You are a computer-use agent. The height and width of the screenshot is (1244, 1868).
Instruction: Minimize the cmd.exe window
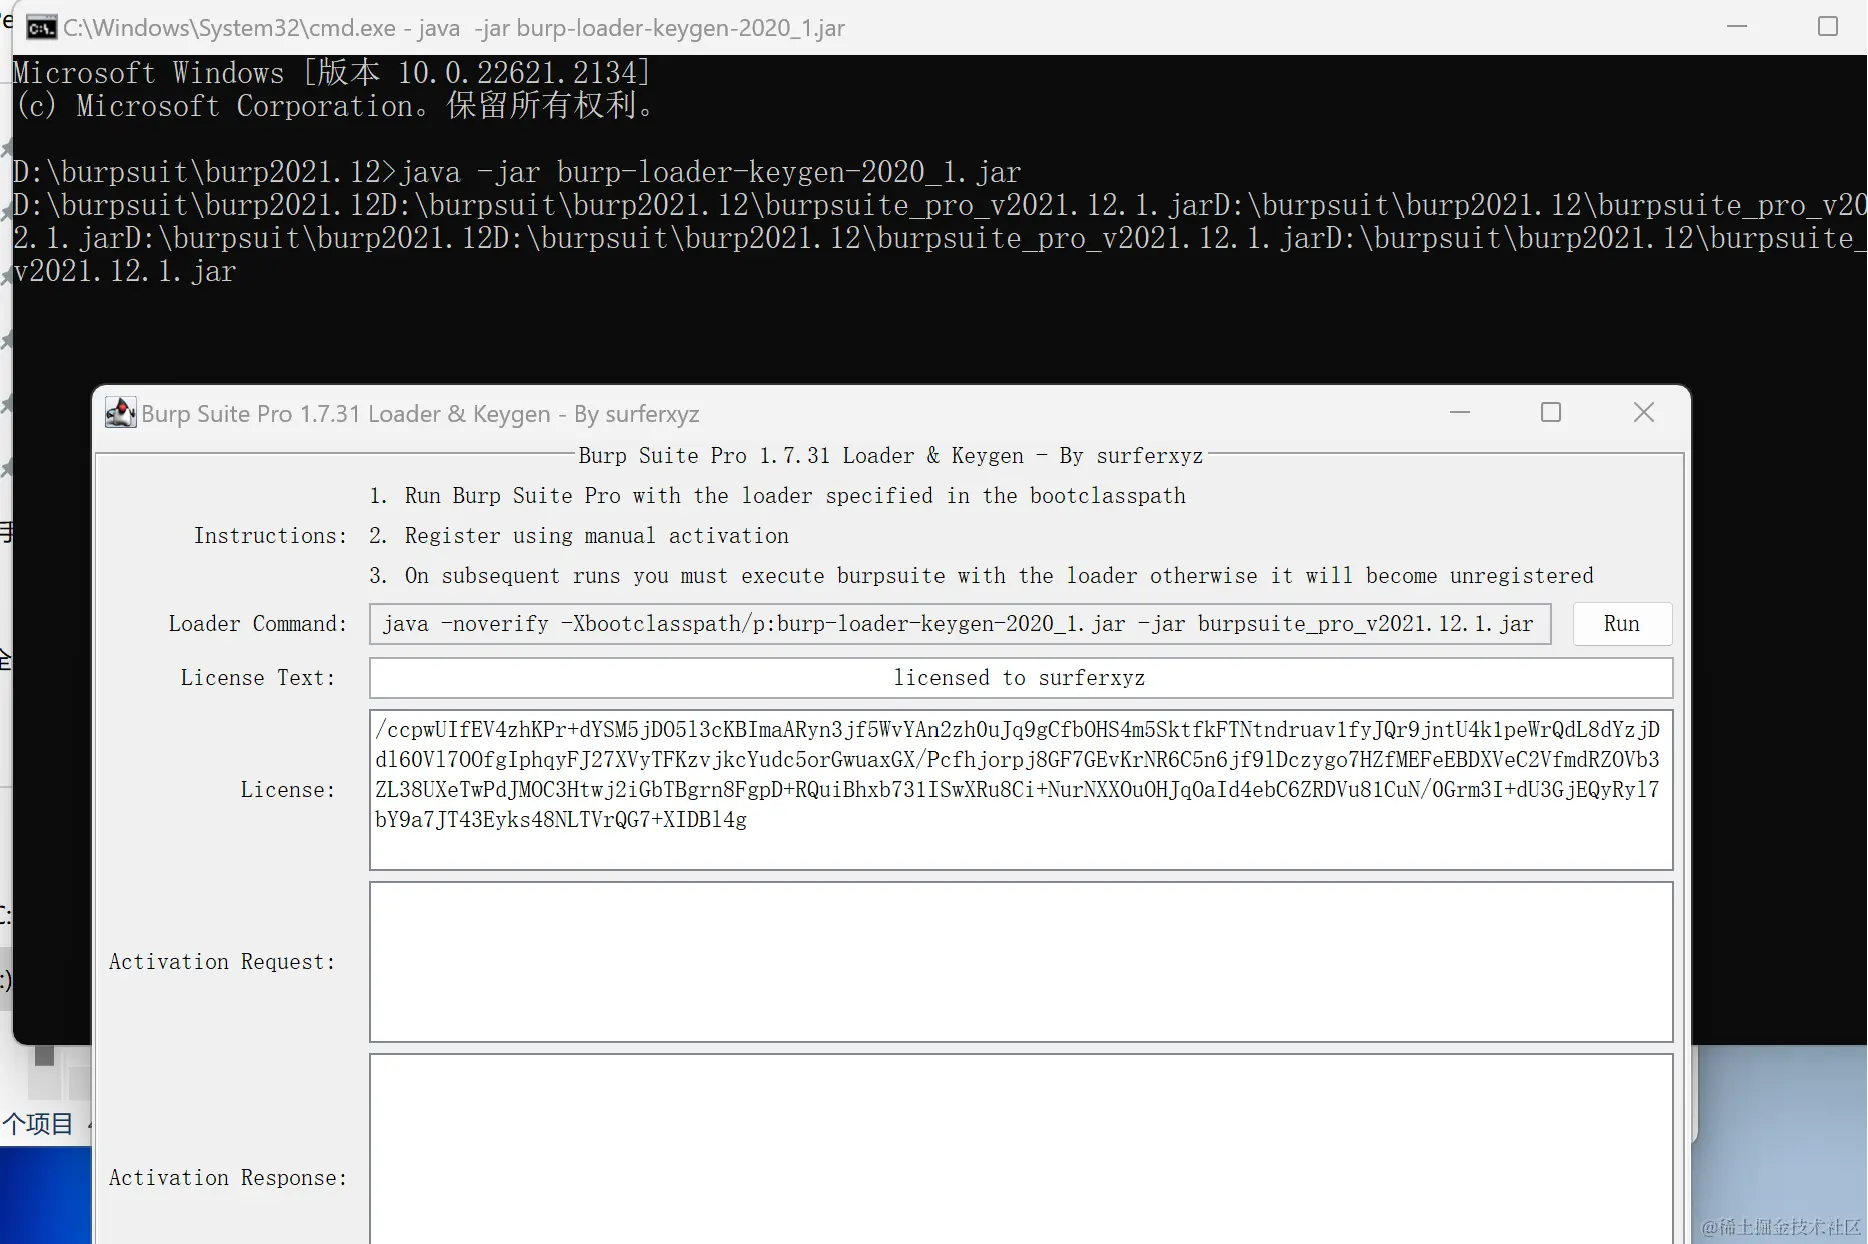click(1737, 27)
